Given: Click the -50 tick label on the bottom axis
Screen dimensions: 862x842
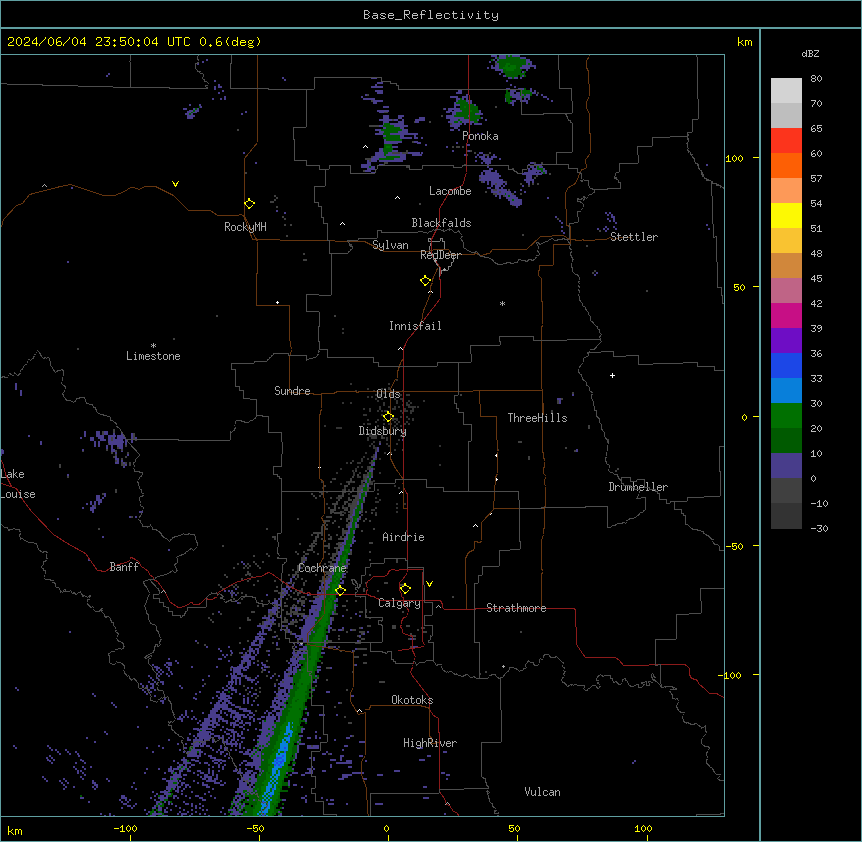Looking at the screenshot, I should [255, 828].
